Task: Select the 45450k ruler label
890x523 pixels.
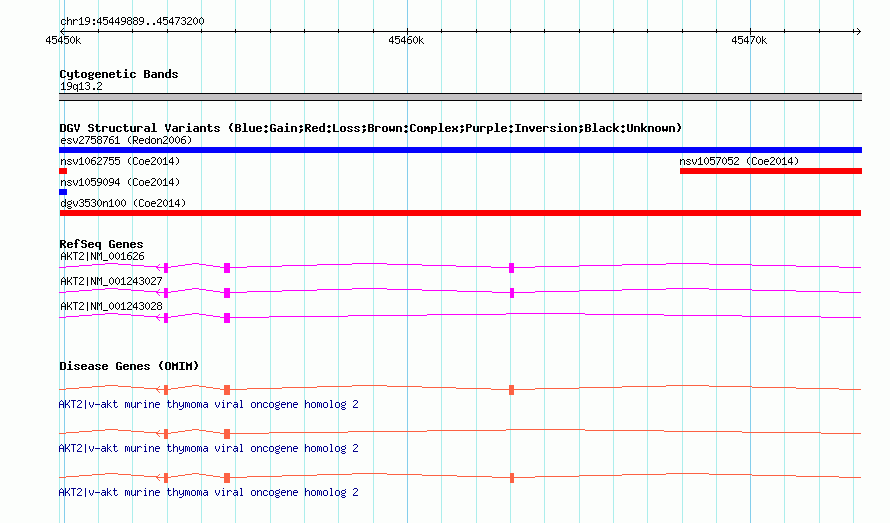Action: click(x=63, y=40)
